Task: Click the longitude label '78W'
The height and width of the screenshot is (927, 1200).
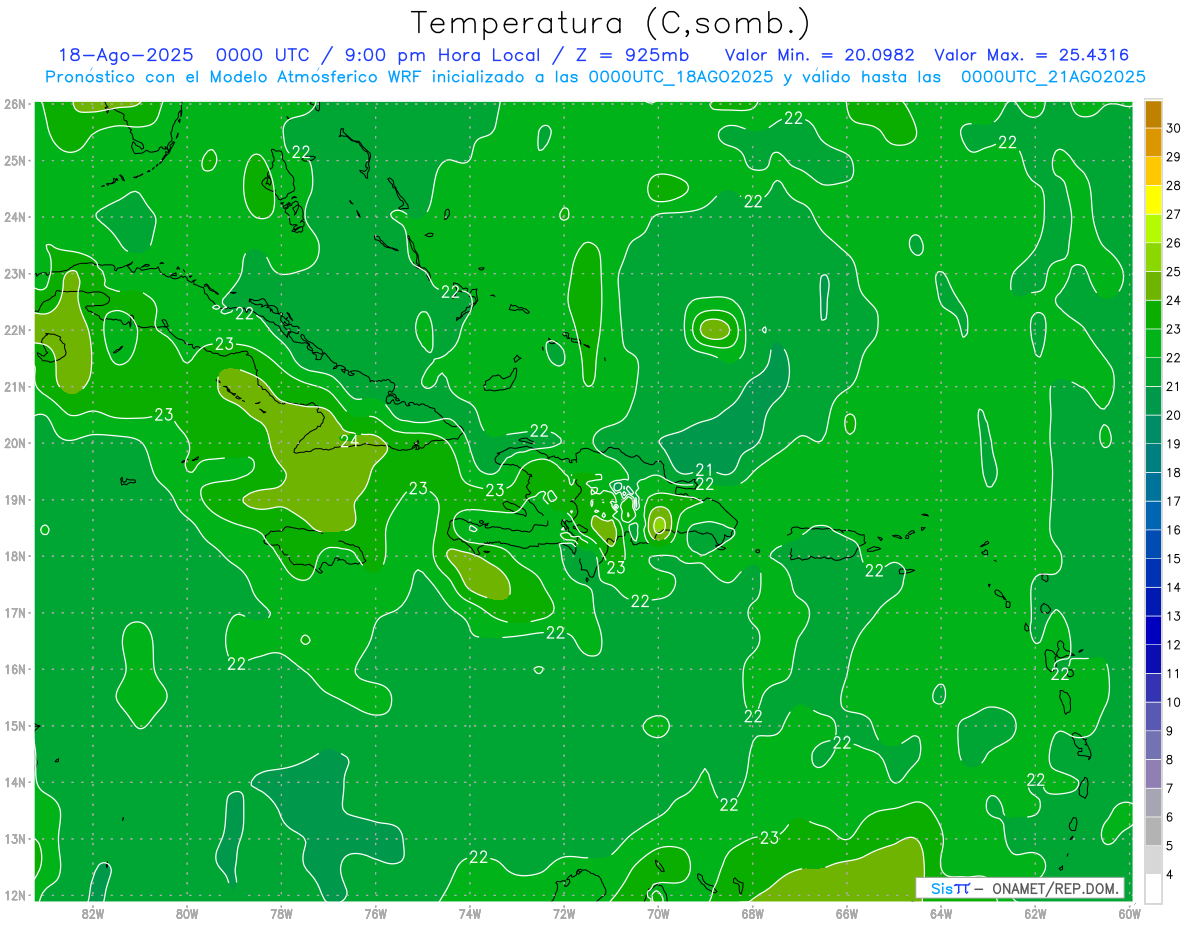Action: pyautogui.click(x=281, y=913)
